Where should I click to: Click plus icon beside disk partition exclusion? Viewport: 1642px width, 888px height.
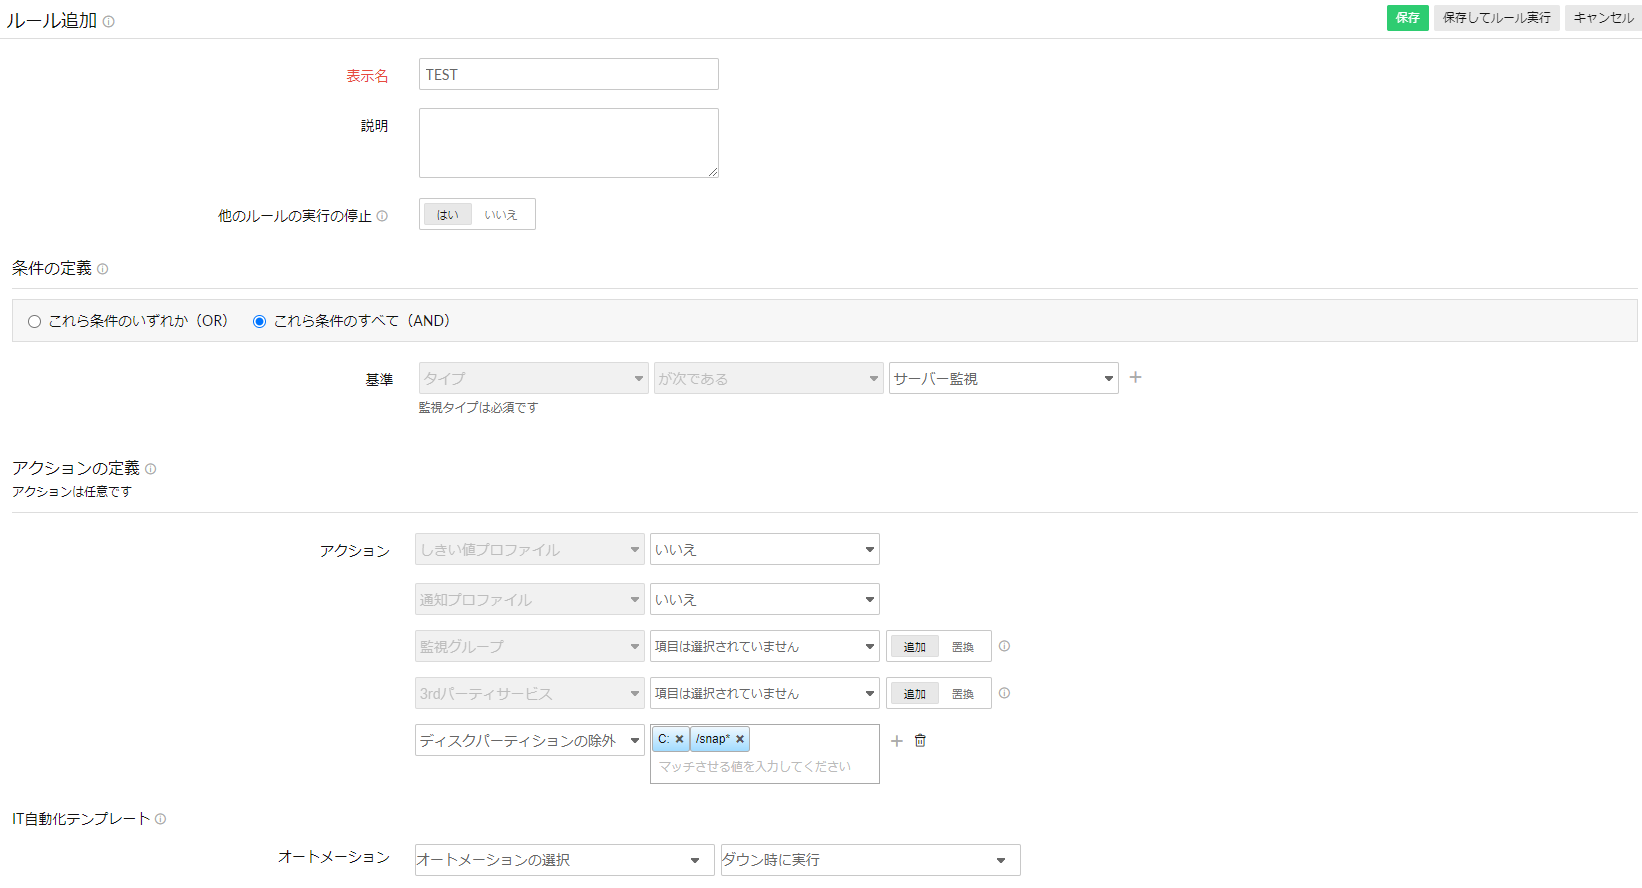[x=896, y=741]
